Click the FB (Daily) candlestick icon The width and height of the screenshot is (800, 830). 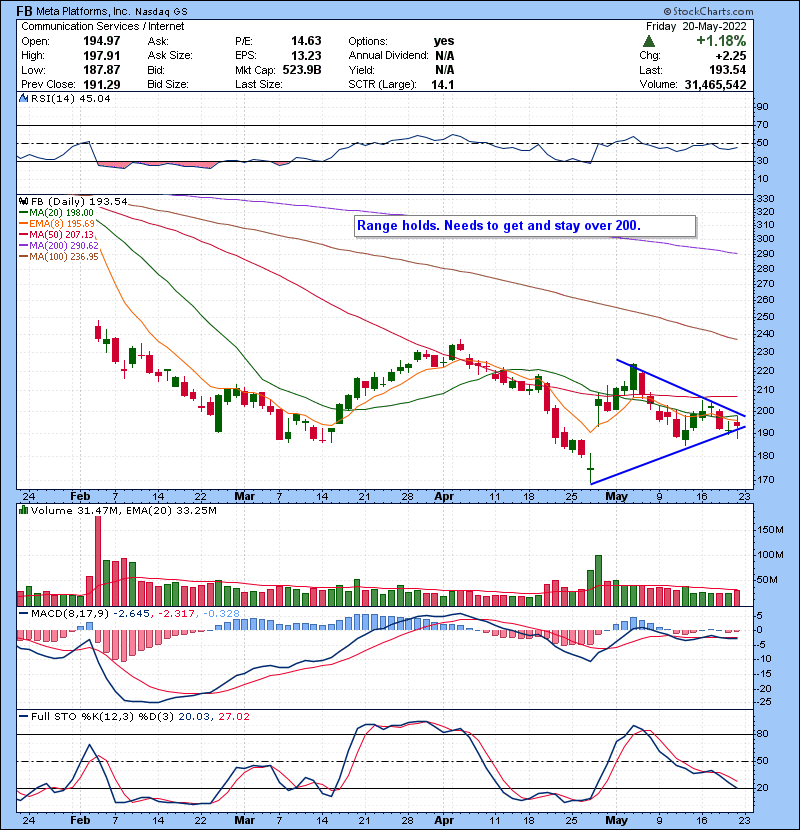[x=23, y=201]
